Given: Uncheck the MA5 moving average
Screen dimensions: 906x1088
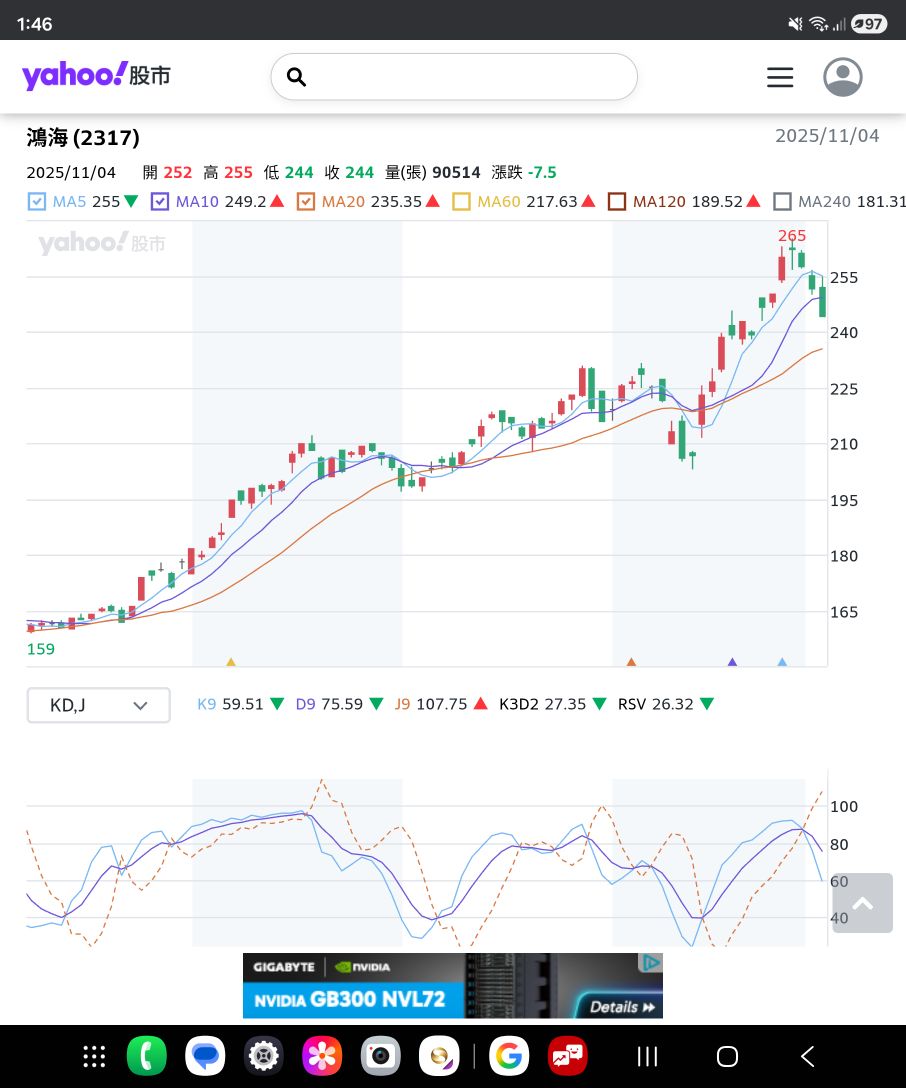Looking at the screenshot, I should click(37, 202).
